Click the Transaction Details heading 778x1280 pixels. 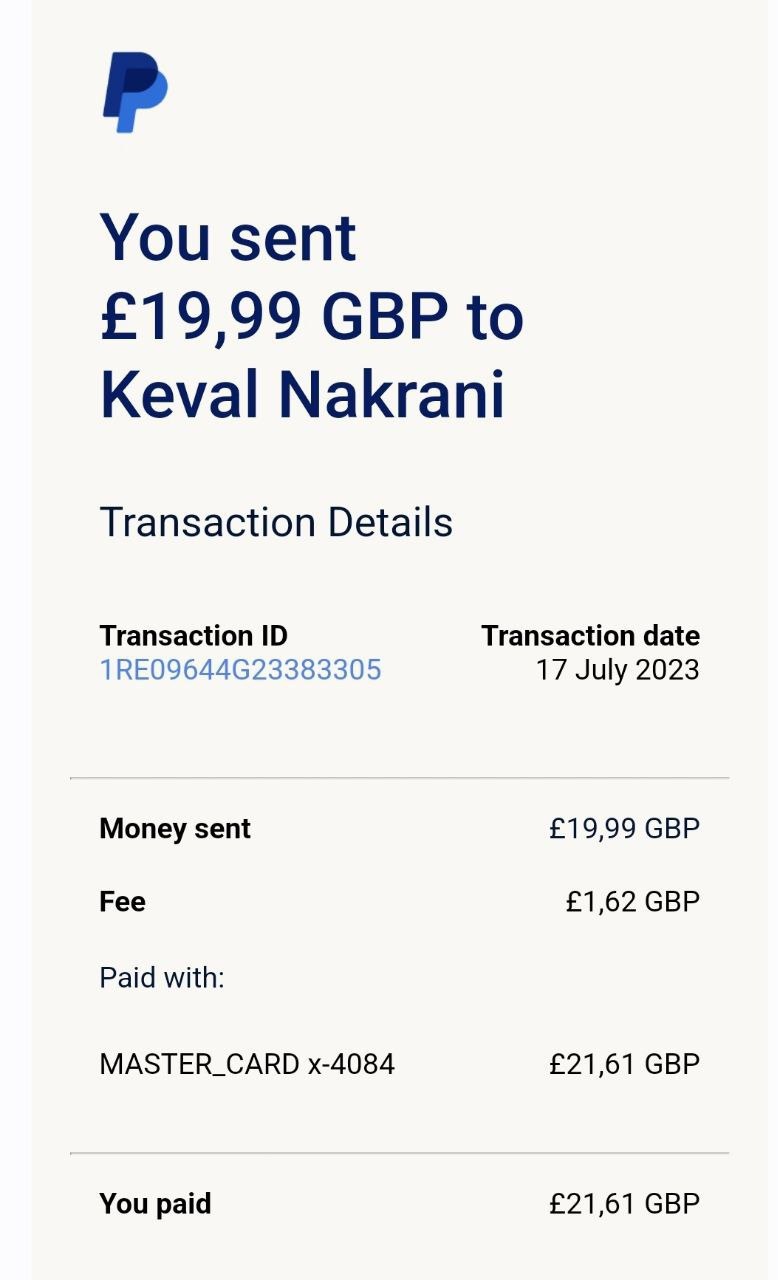[276, 523]
